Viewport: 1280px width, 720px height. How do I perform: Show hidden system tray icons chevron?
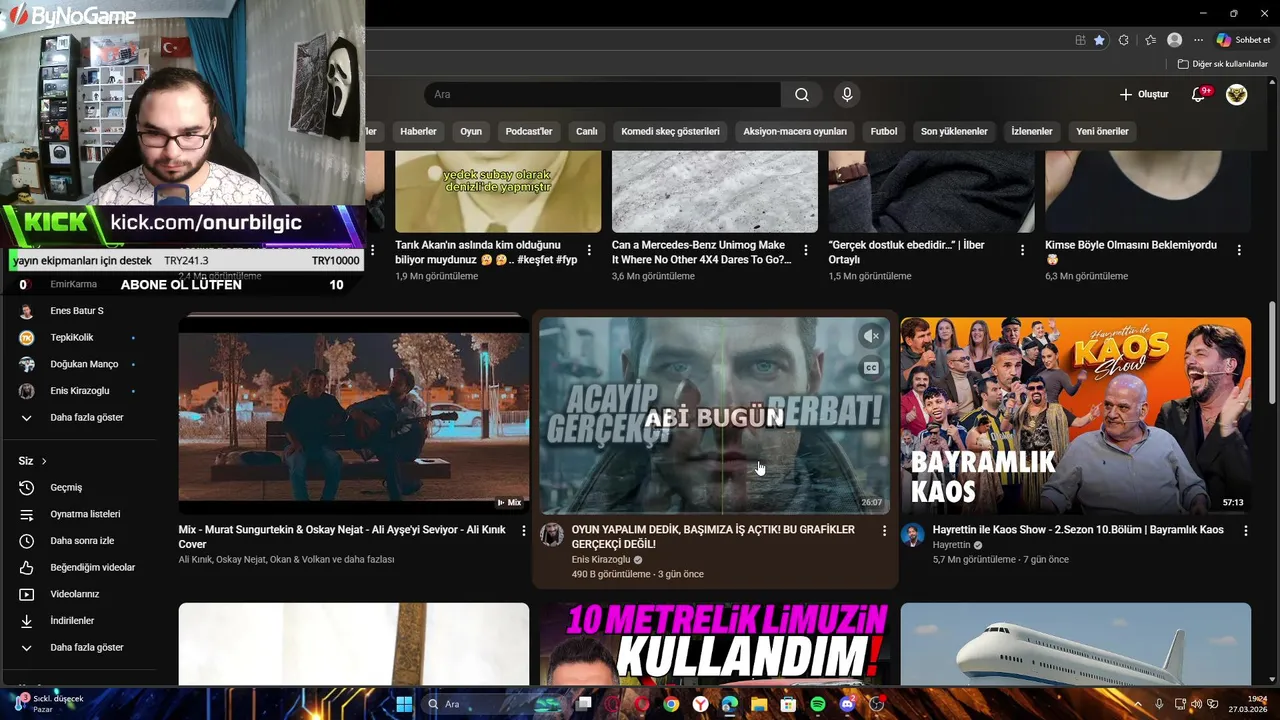[x=1140, y=704]
